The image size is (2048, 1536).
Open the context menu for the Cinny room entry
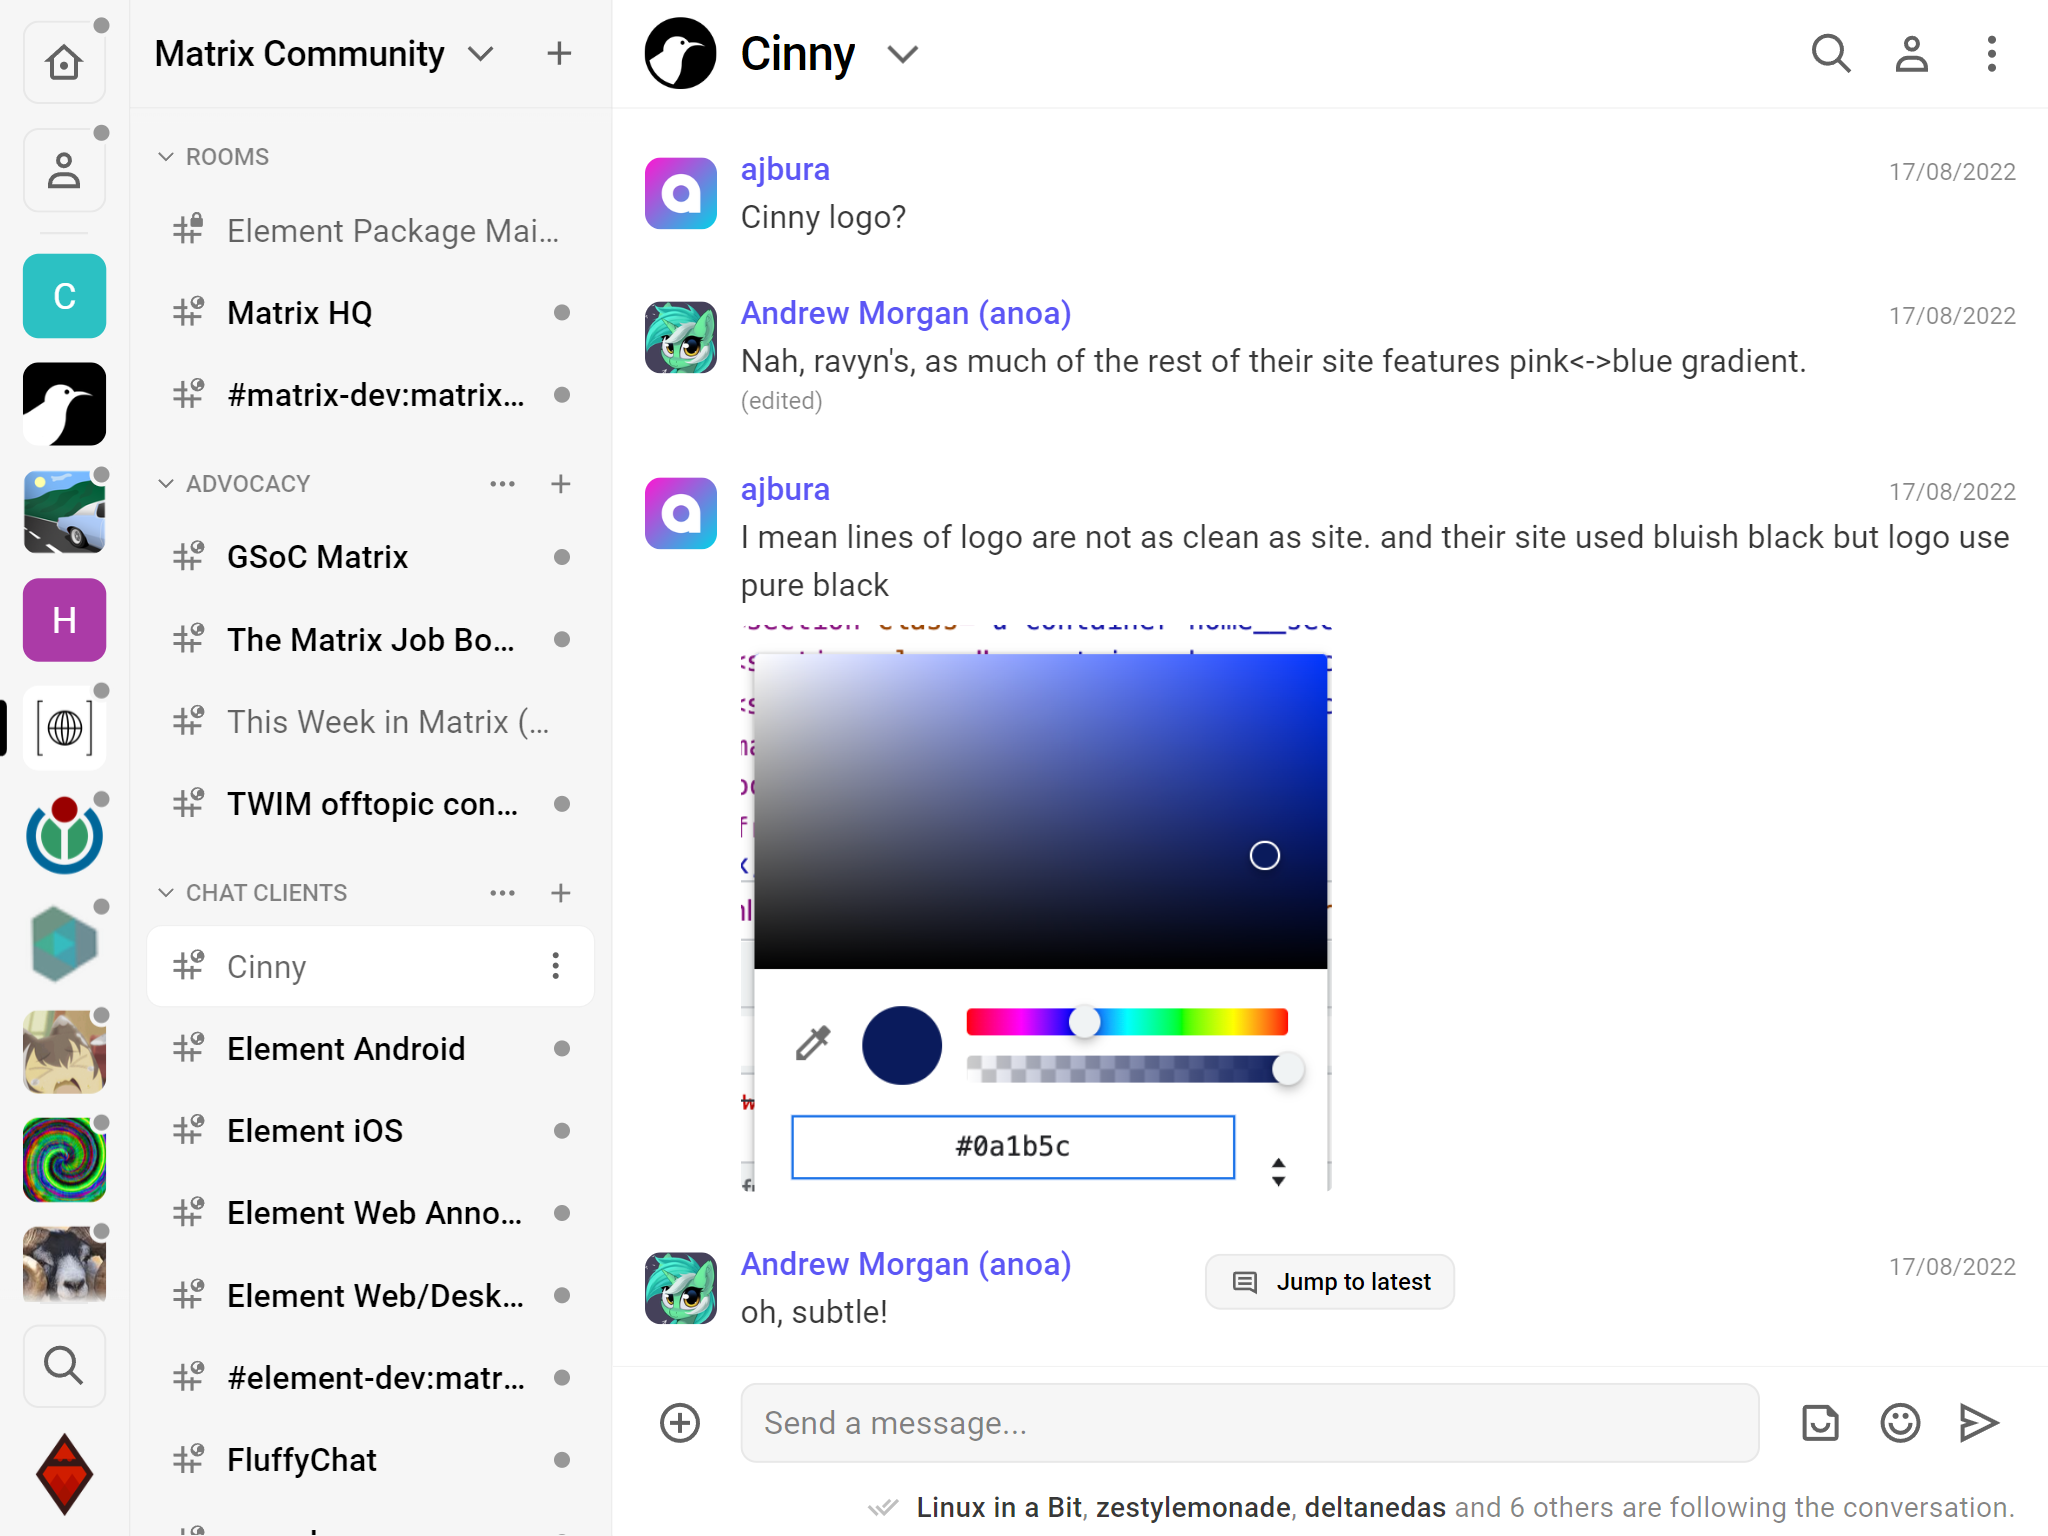tap(555, 966)
